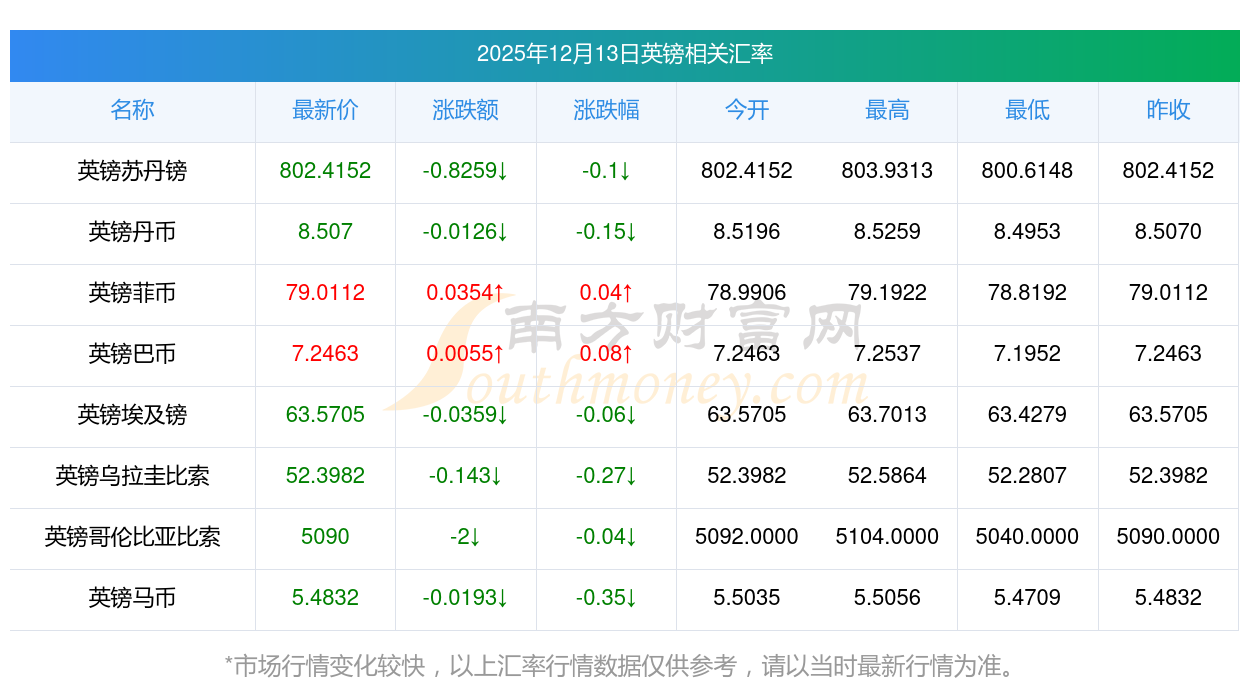Click the 最新价 column header
Viewport: 1250px width, 697px height.
pos(325,111)
